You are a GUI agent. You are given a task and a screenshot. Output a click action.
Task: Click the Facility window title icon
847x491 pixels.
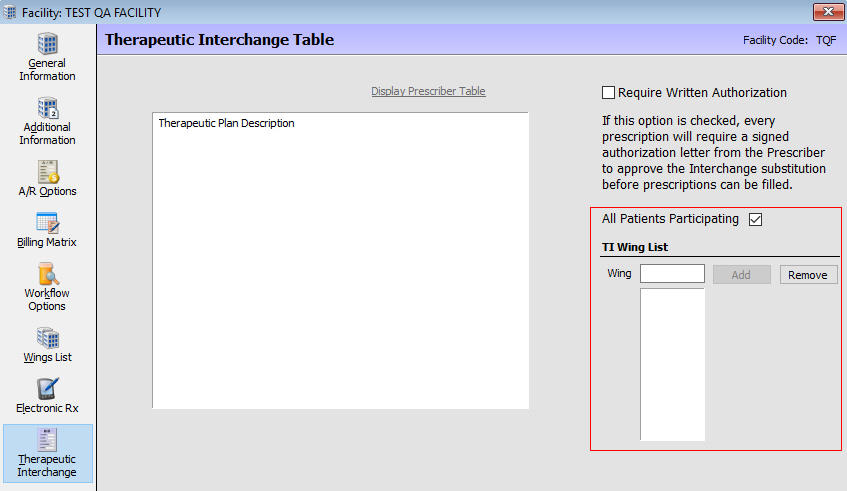tap(10, 13)
